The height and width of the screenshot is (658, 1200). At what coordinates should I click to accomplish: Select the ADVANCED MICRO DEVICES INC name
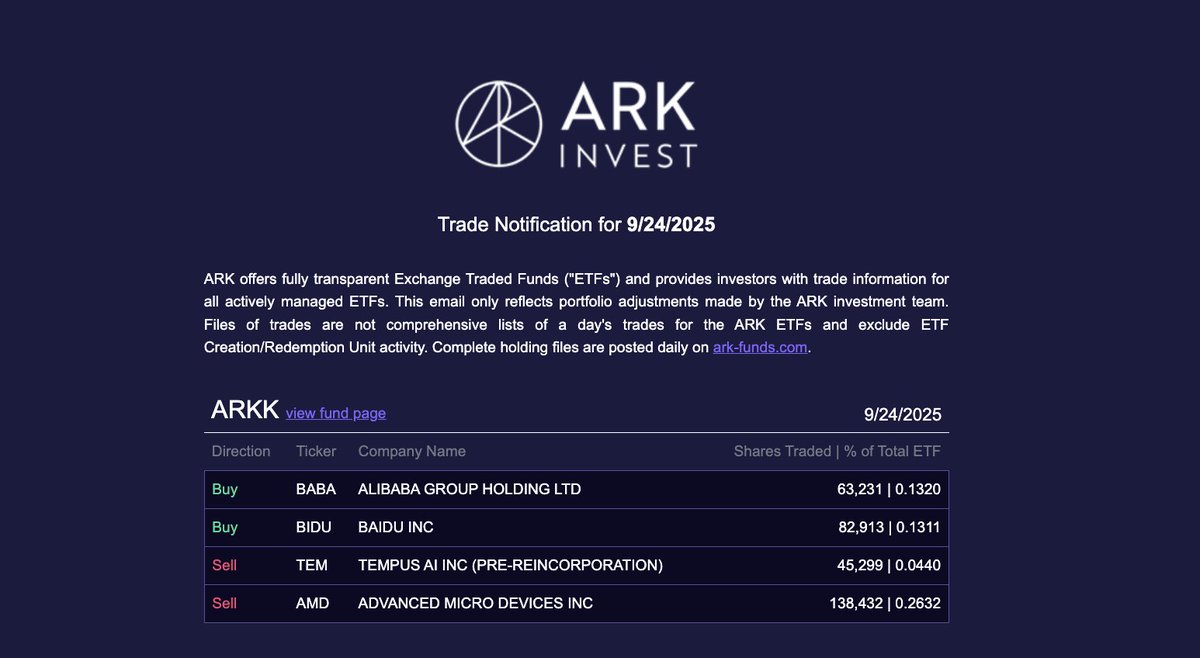coord(475,603)
